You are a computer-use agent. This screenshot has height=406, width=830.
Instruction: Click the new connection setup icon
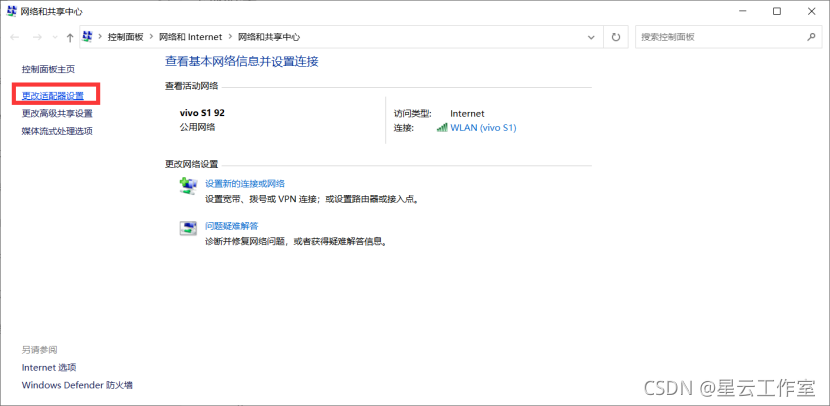(x=188, y=185)
